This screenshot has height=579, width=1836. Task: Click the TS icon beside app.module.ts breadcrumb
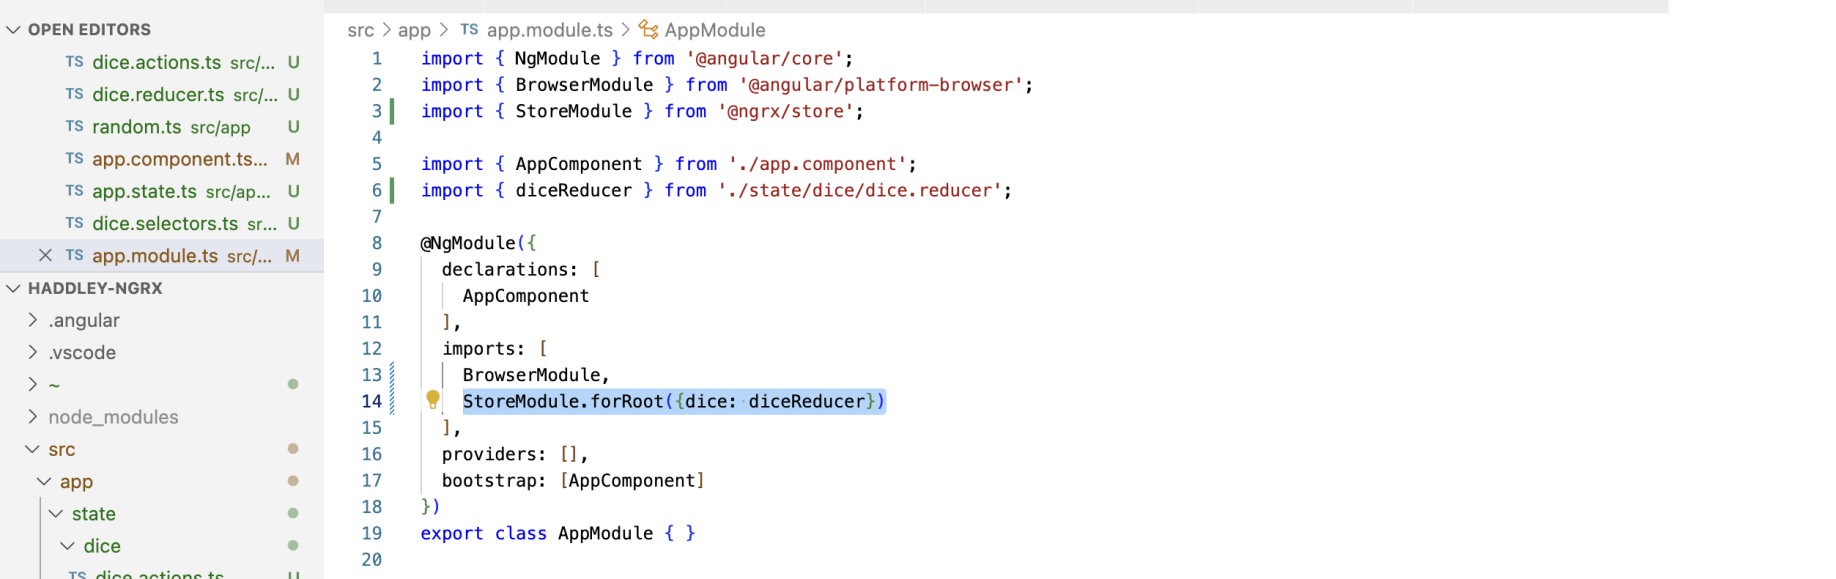(x=469, y=30)
